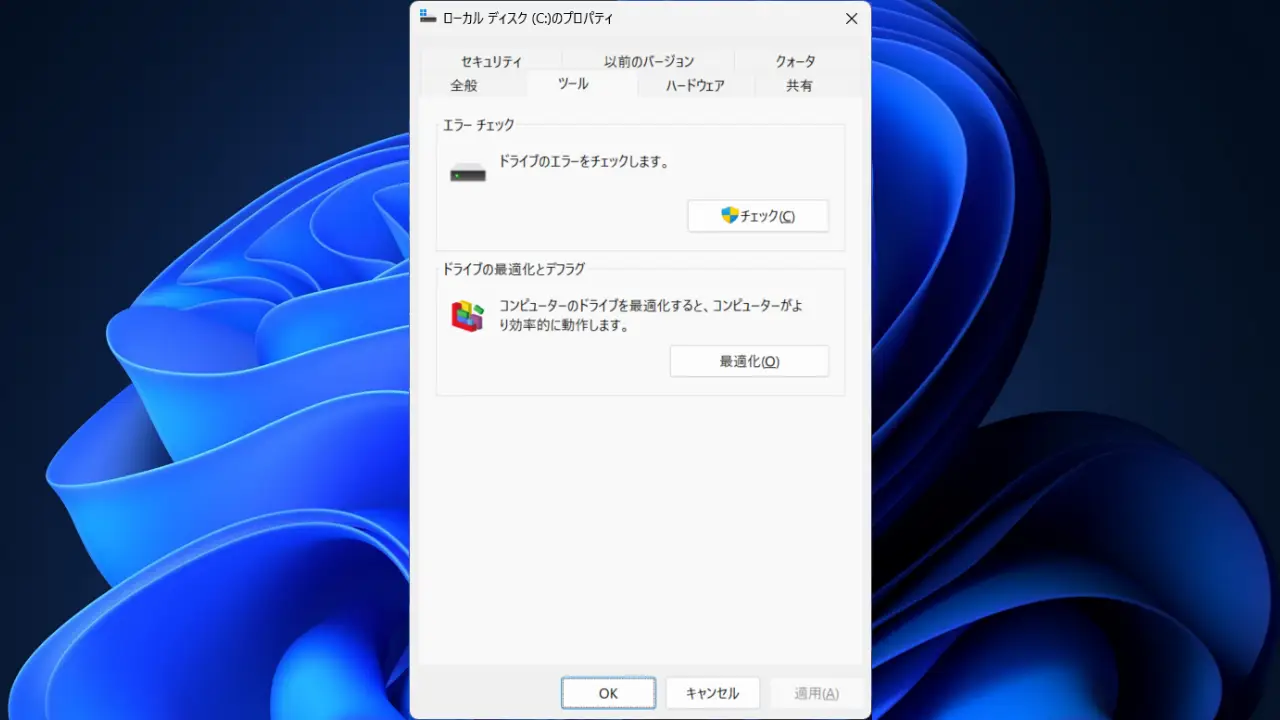Click the ローカル ディスク (C:)のプロパティ title text

click(x=528, y=18)
